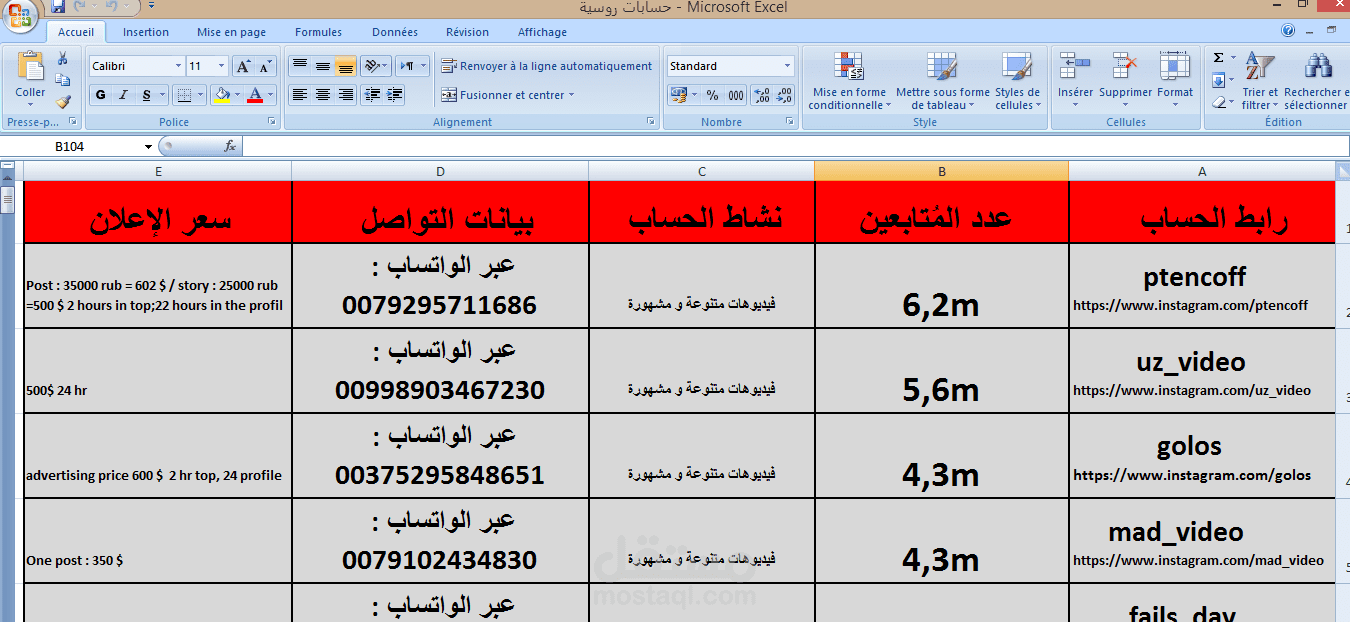Click the Copy icon in clipboard group
This screenshot has width=1350, height=622.
63,80
